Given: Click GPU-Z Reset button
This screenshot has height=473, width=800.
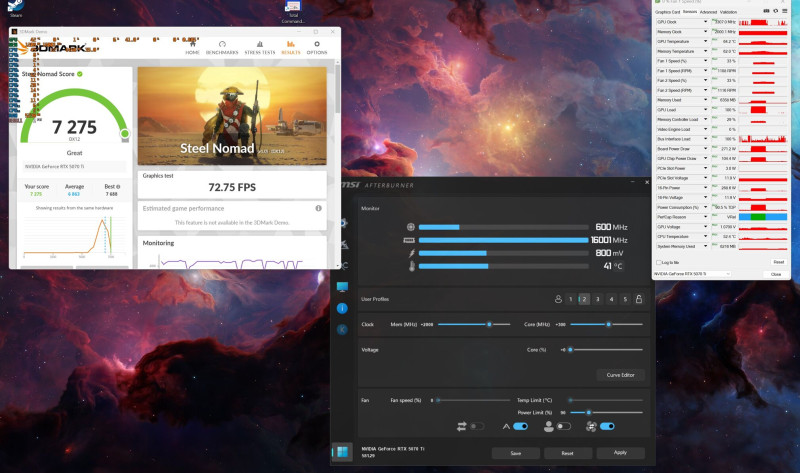Looking at the screenshot, I should pos(778,262).
